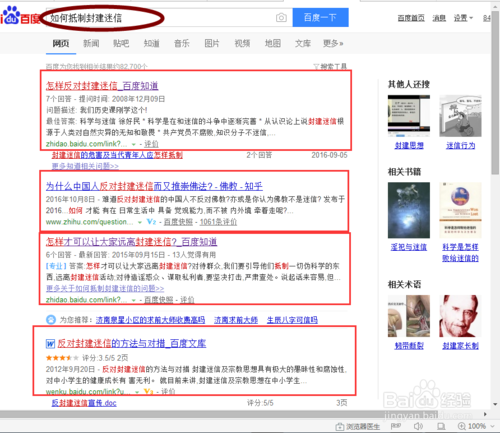Open 更多关于如何抵制封建迷信的问题>> link

pos(105,288)
